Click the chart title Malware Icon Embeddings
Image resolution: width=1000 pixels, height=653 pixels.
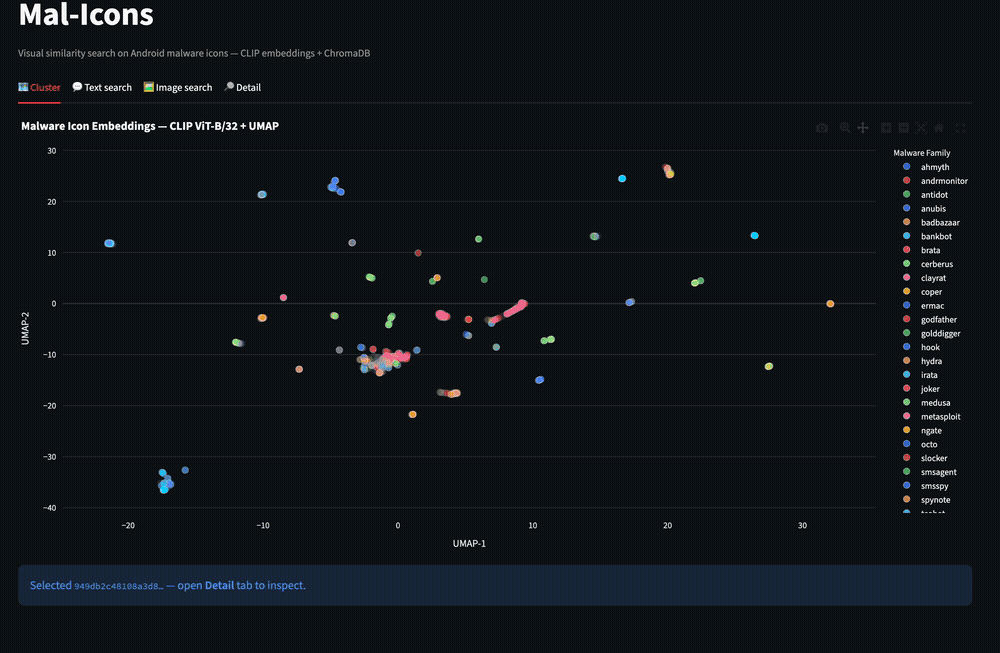click(x=150, y=126)
